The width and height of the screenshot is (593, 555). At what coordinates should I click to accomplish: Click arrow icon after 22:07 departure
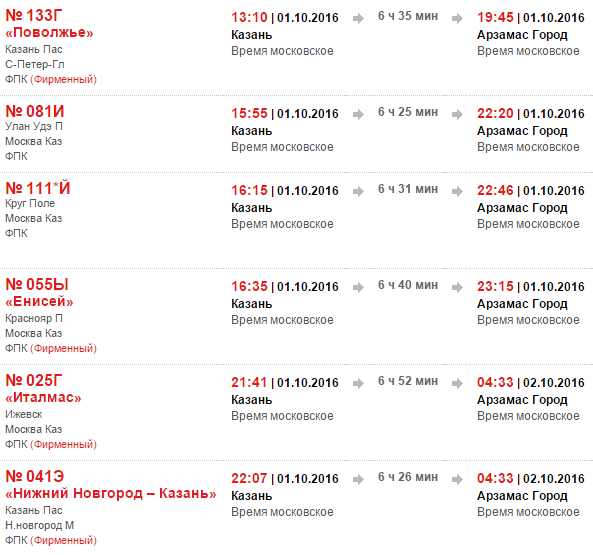(x=358, y=479)
